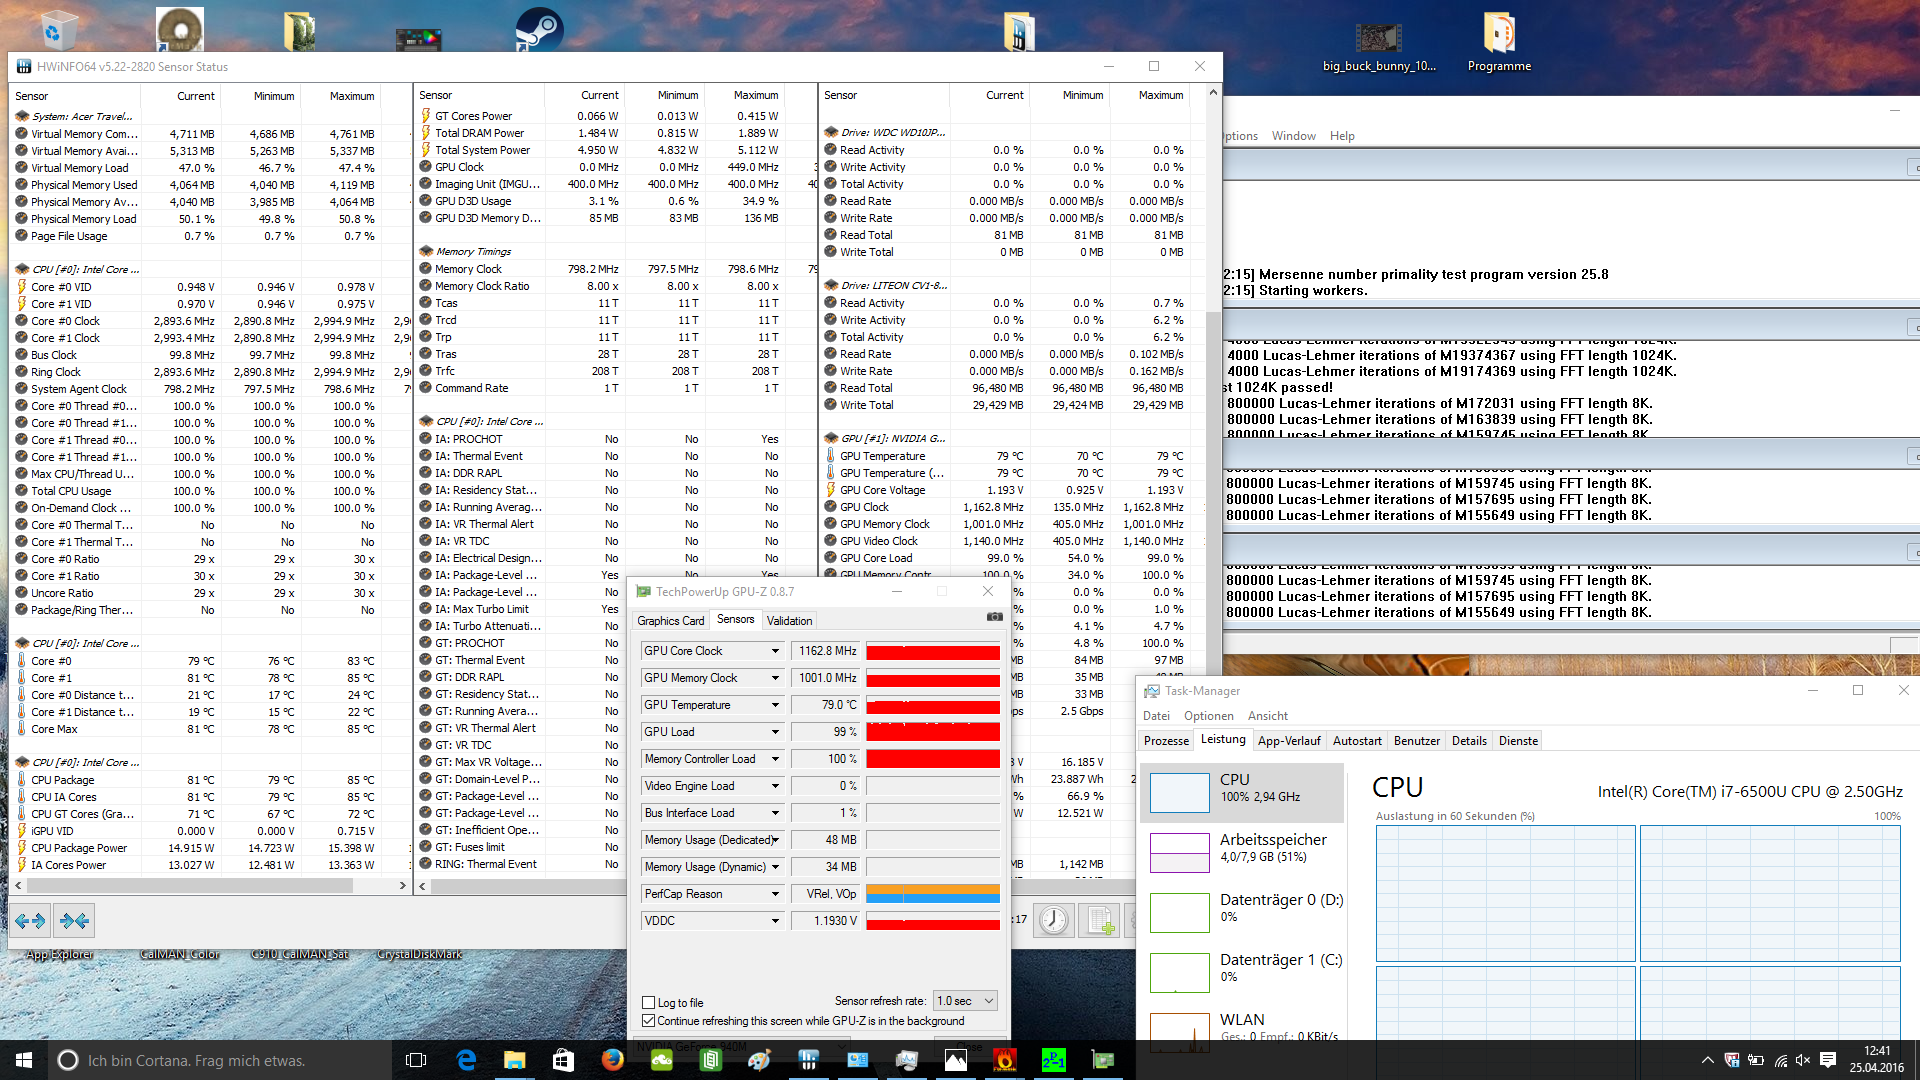This screenshot has height=1080, width=1920.
Task: Open Optionen menu in Task Manager
Action: click(x=1208, y=716)
